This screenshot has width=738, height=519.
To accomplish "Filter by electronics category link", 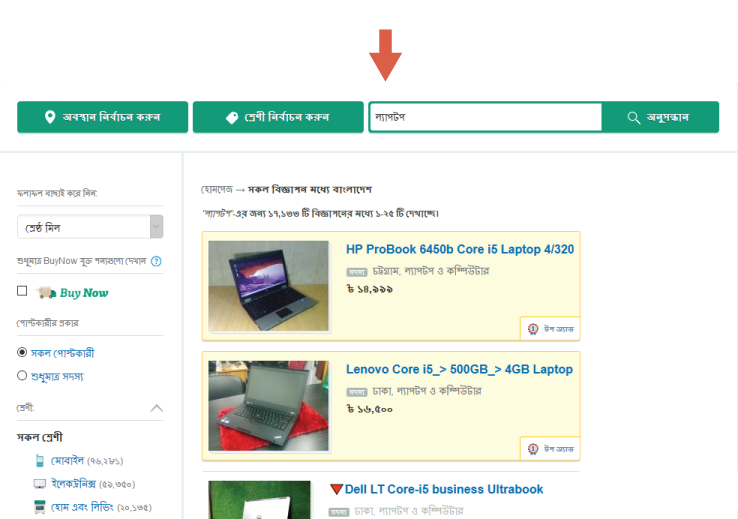I will 73,484.
